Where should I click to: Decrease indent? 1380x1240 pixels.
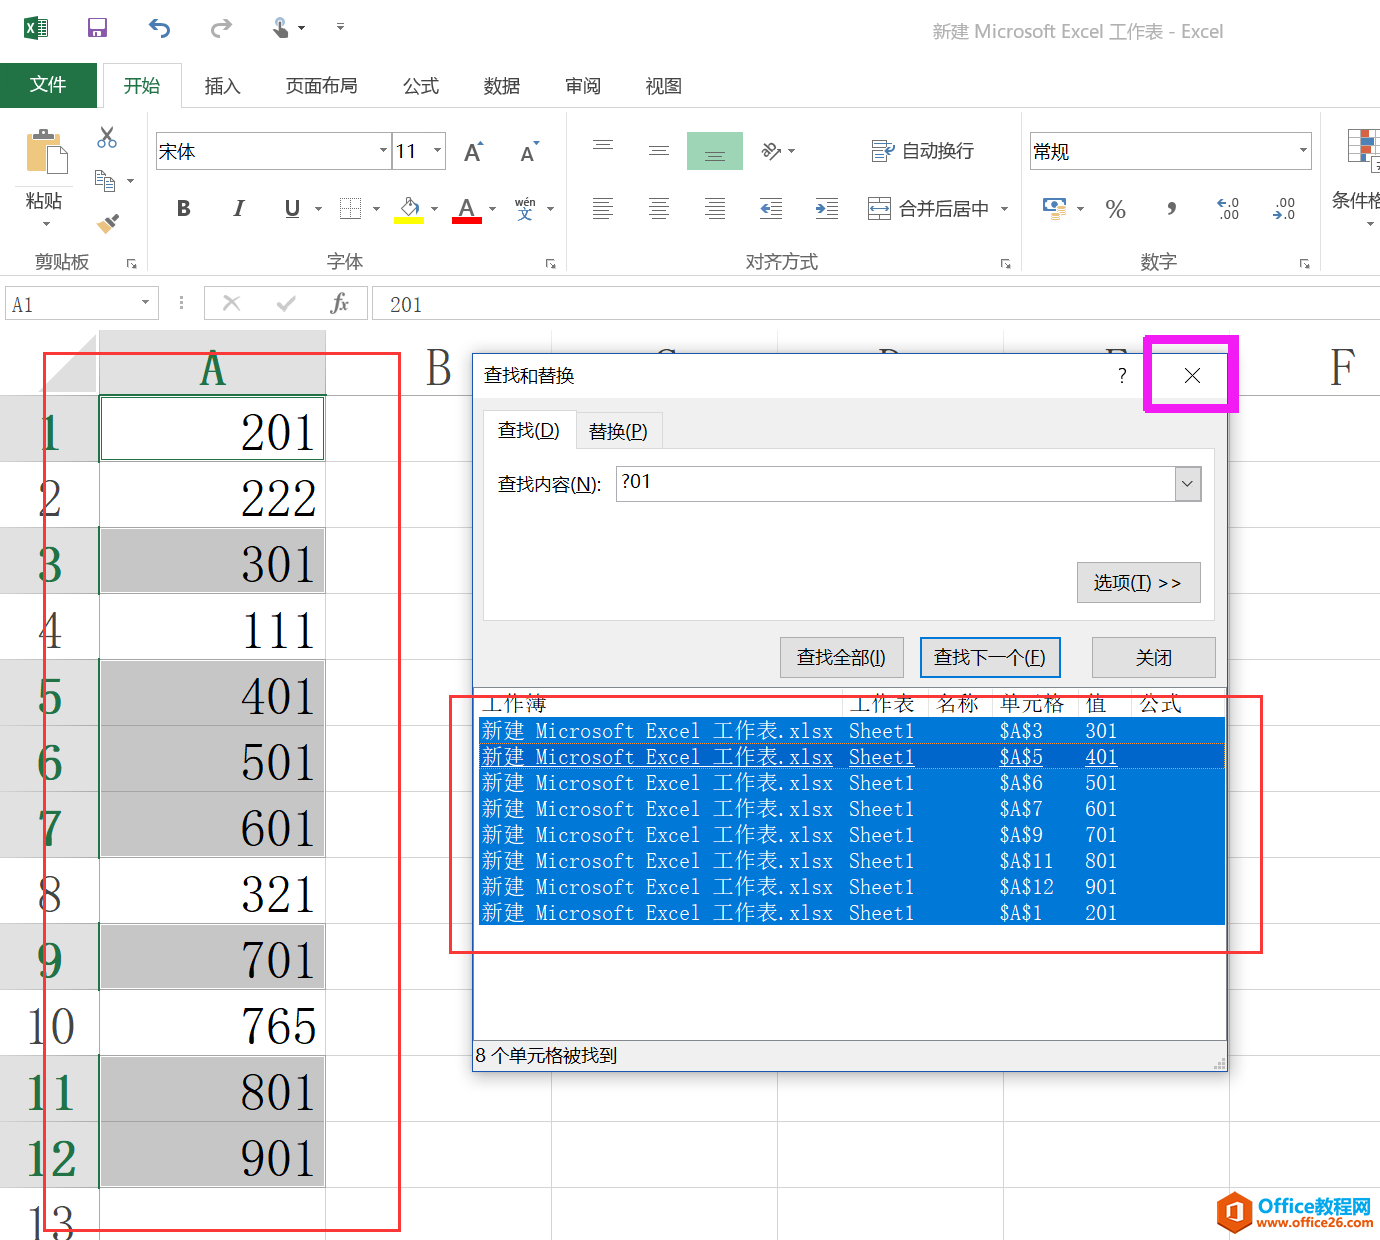coord(771,209)
